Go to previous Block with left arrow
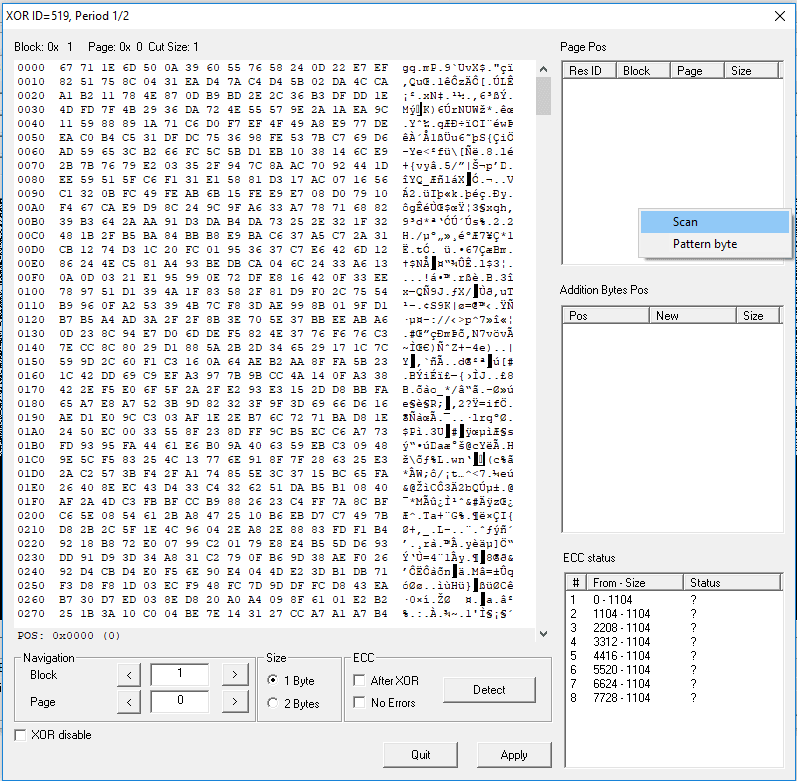This screenshot has height=781, width=797. pos(129,675)
